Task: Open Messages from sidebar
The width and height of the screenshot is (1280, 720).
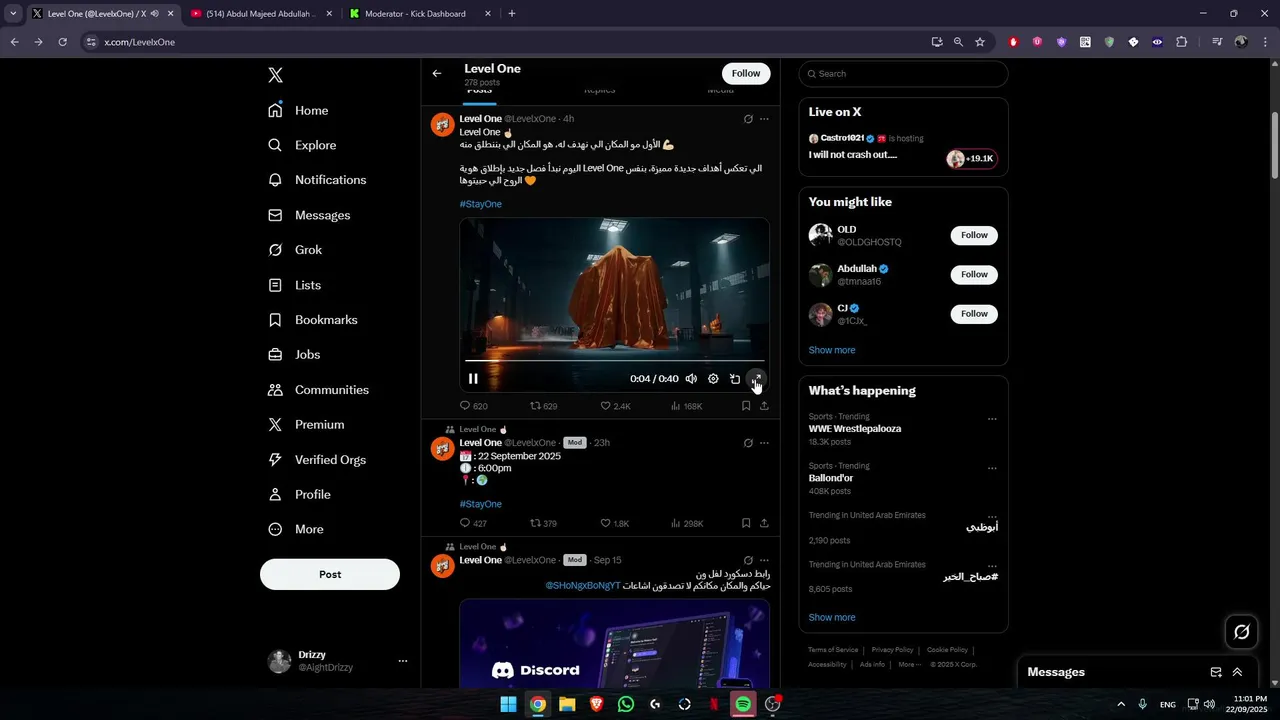Action: tap(309, 215)
